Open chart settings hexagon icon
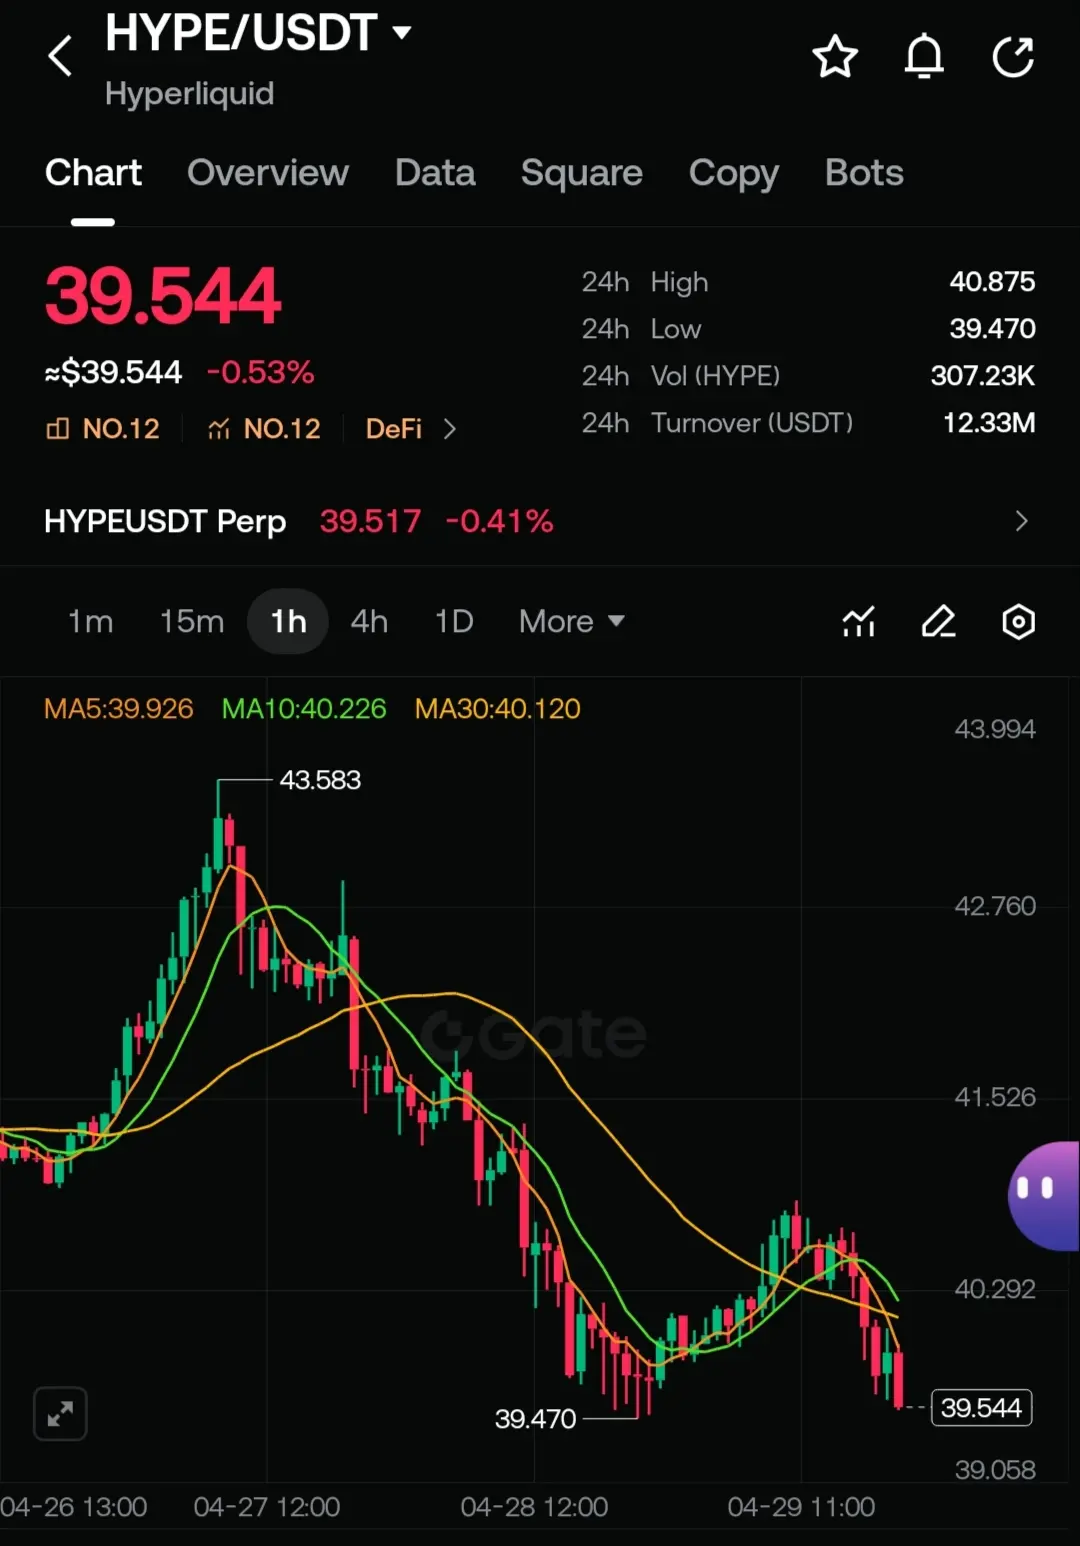 tap(1018, 622)
